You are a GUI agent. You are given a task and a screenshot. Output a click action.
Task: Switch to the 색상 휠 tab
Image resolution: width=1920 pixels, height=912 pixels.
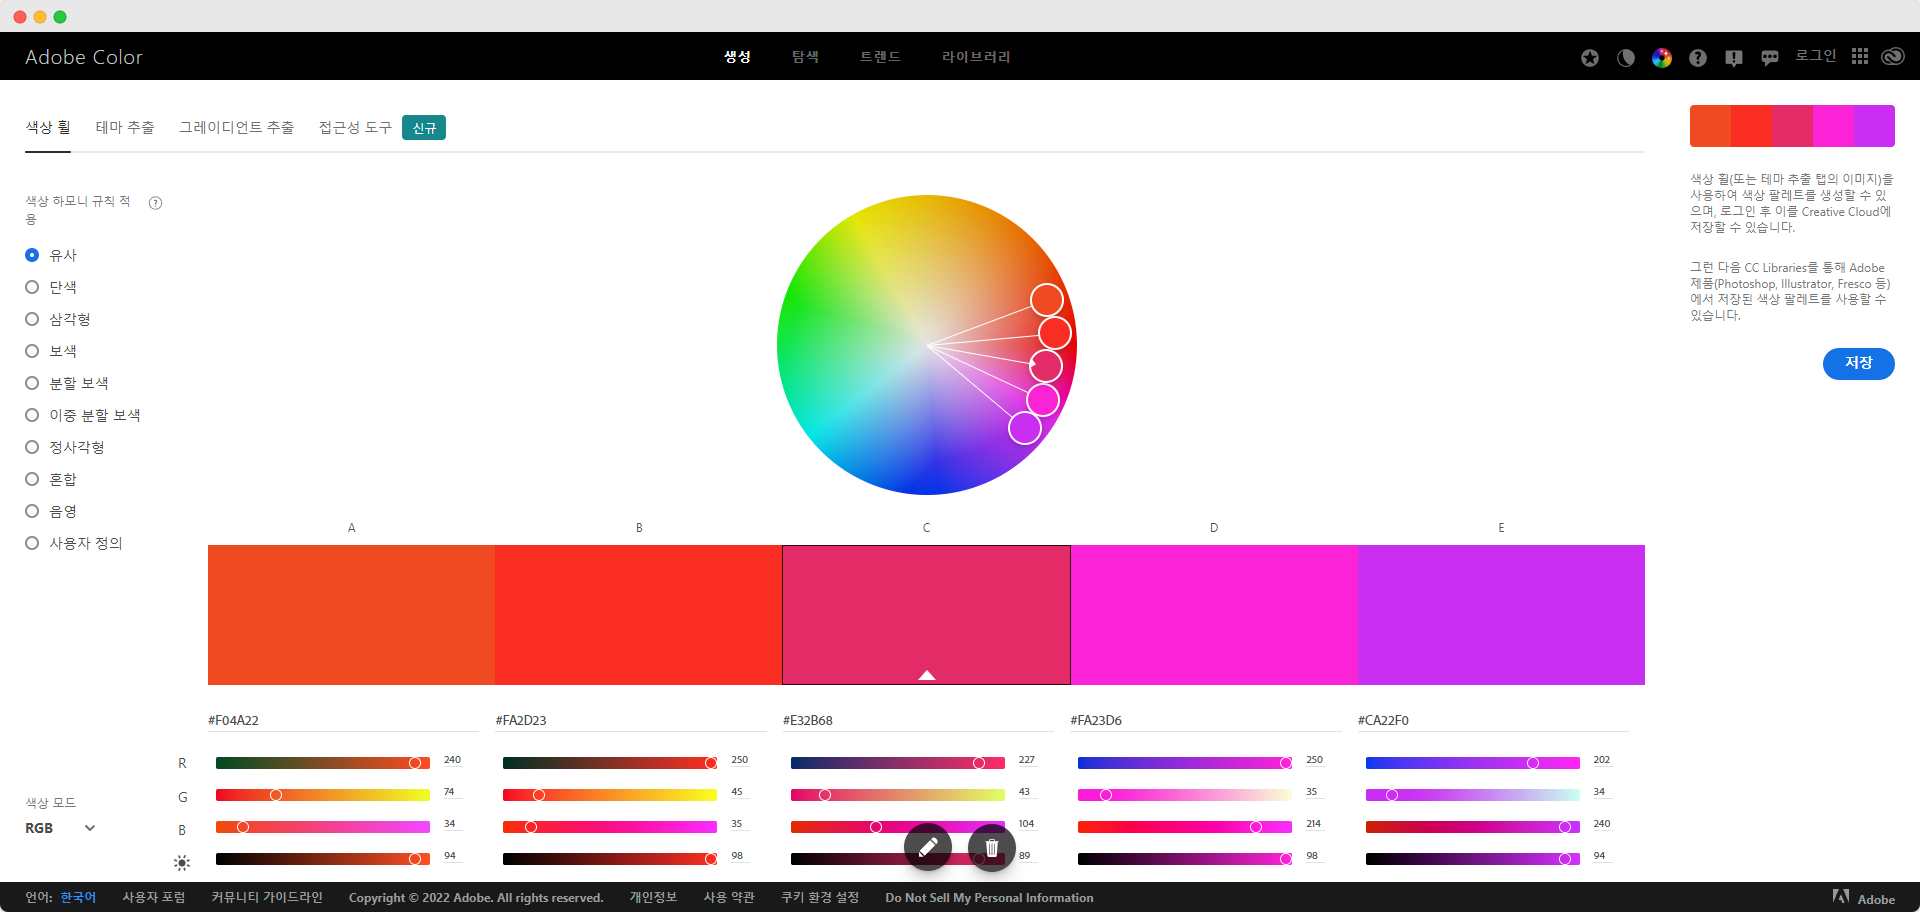pos(48,128)
